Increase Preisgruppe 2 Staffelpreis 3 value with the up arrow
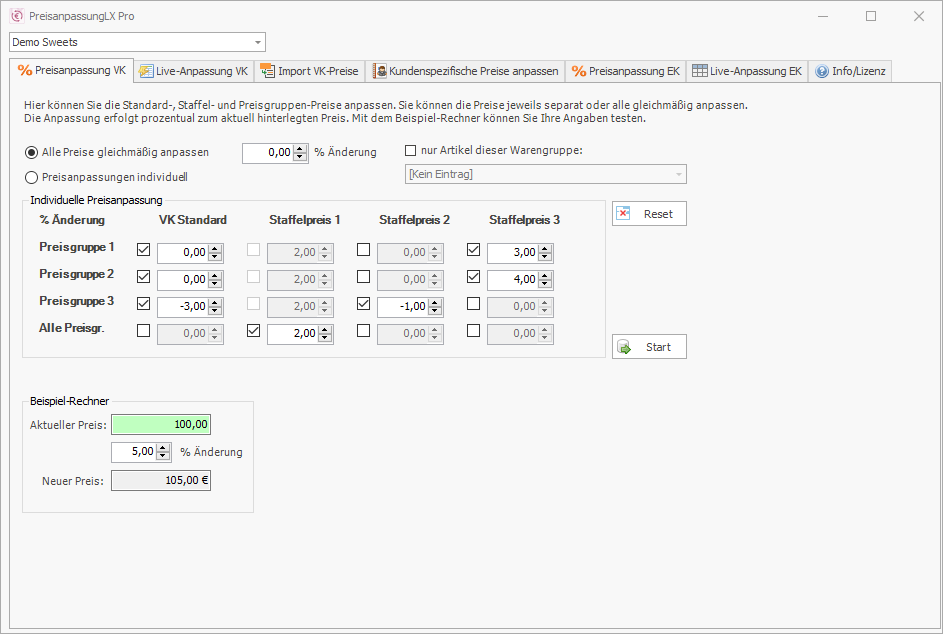943x634 pixels. tap(545, 275)
